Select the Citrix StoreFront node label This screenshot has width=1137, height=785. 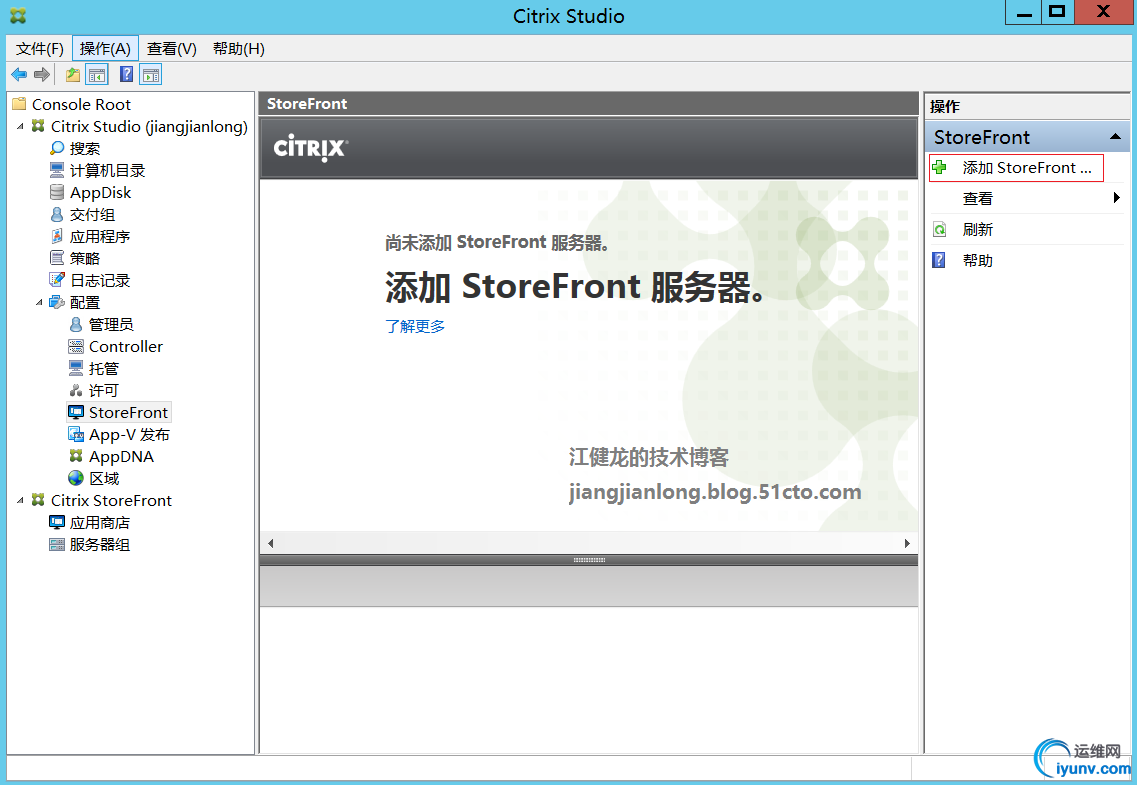[111, 500]
